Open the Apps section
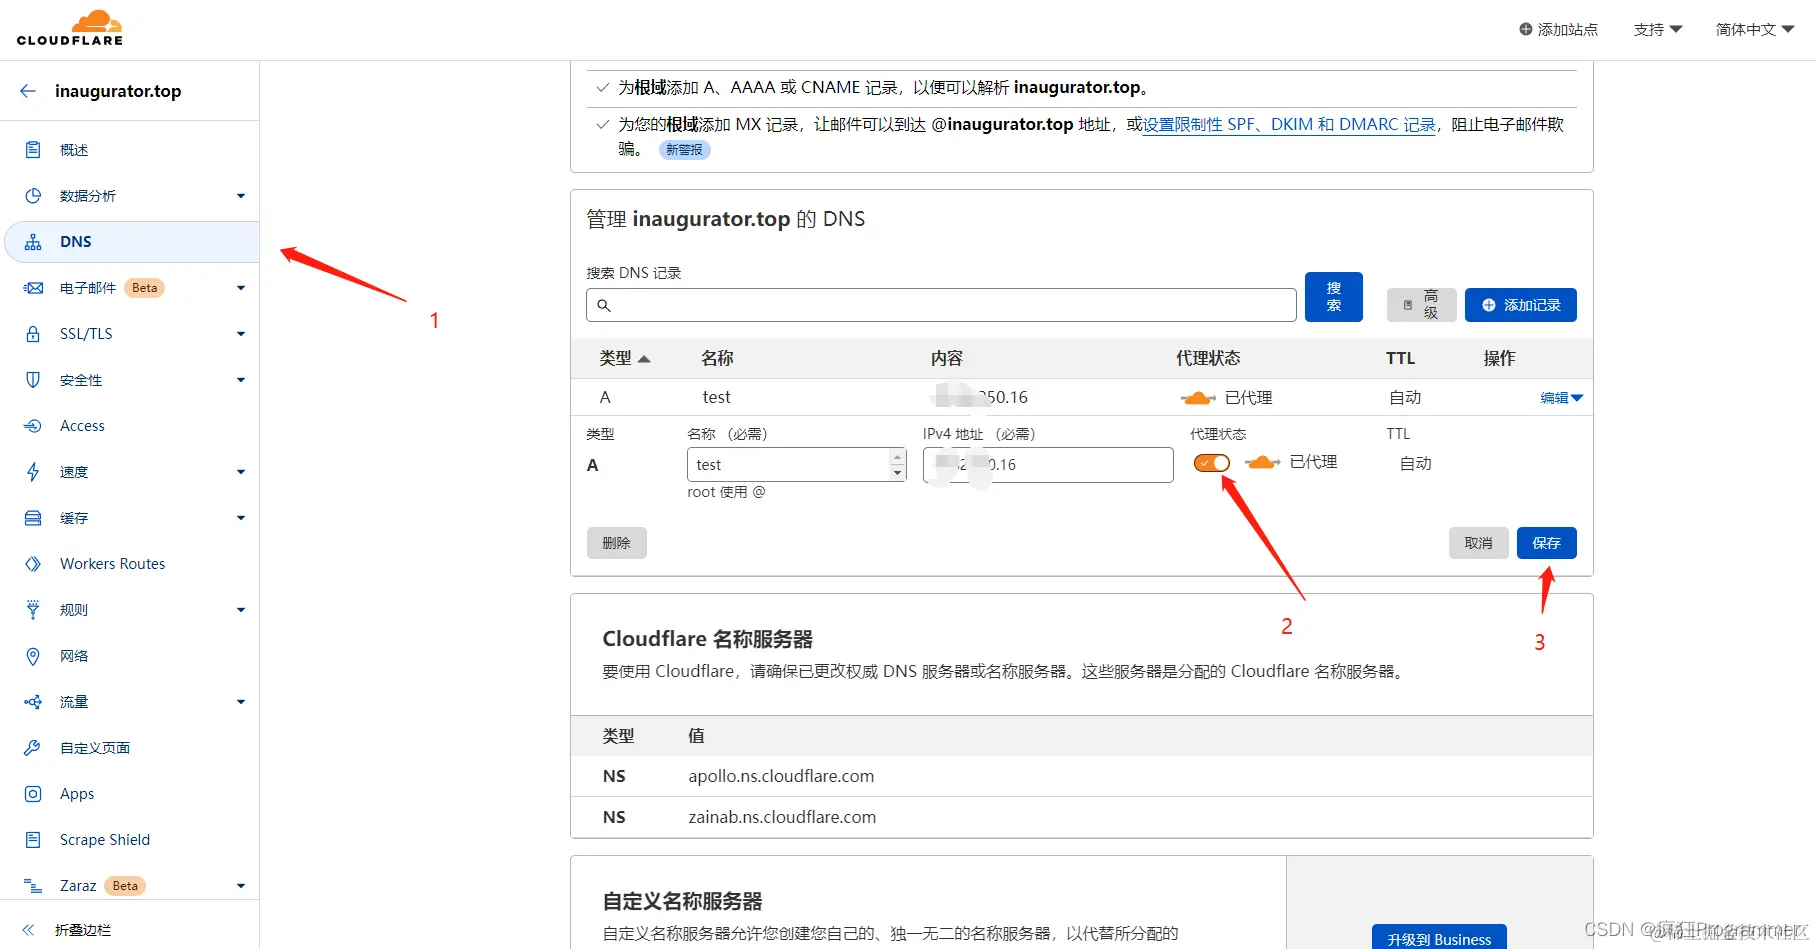 point(75,793)
